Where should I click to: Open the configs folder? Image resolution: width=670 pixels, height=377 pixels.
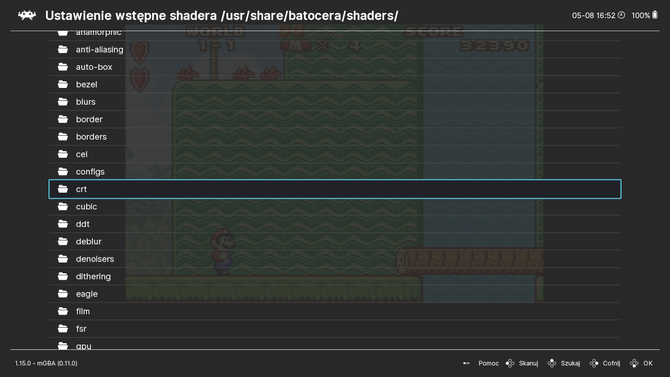pos(335,171)
